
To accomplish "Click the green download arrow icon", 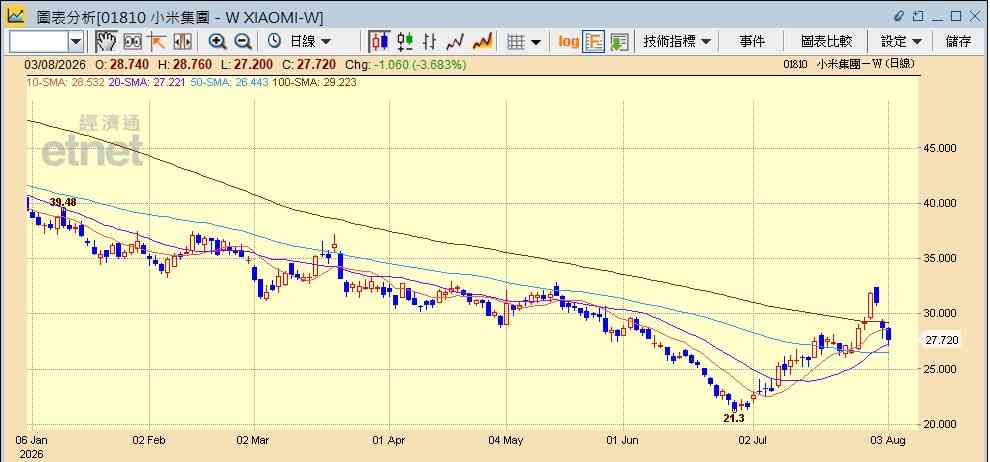I will pyautogui.click(x=619, y=42).
